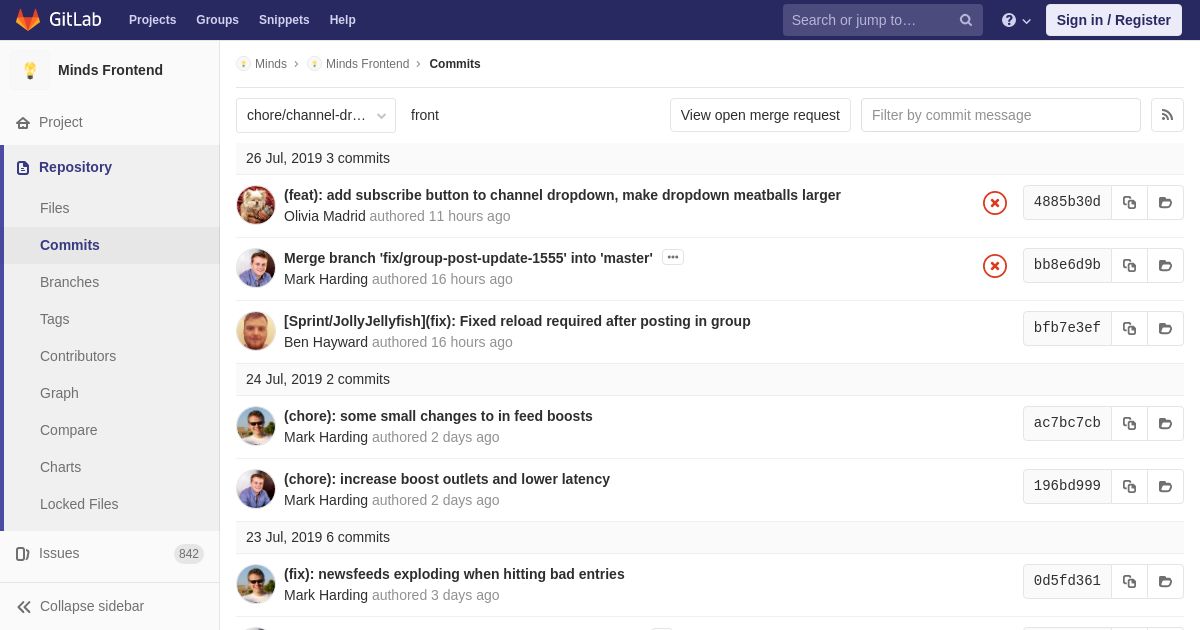Screen dimensions: 1200x630
Task: Go to Branches in Repository sidebar
Action: pos(69,282)
